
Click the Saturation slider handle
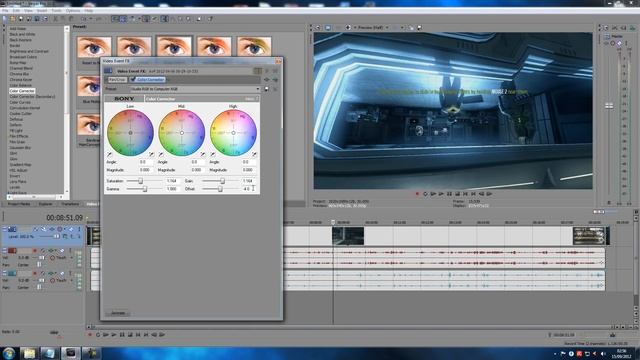click(140, 181)
